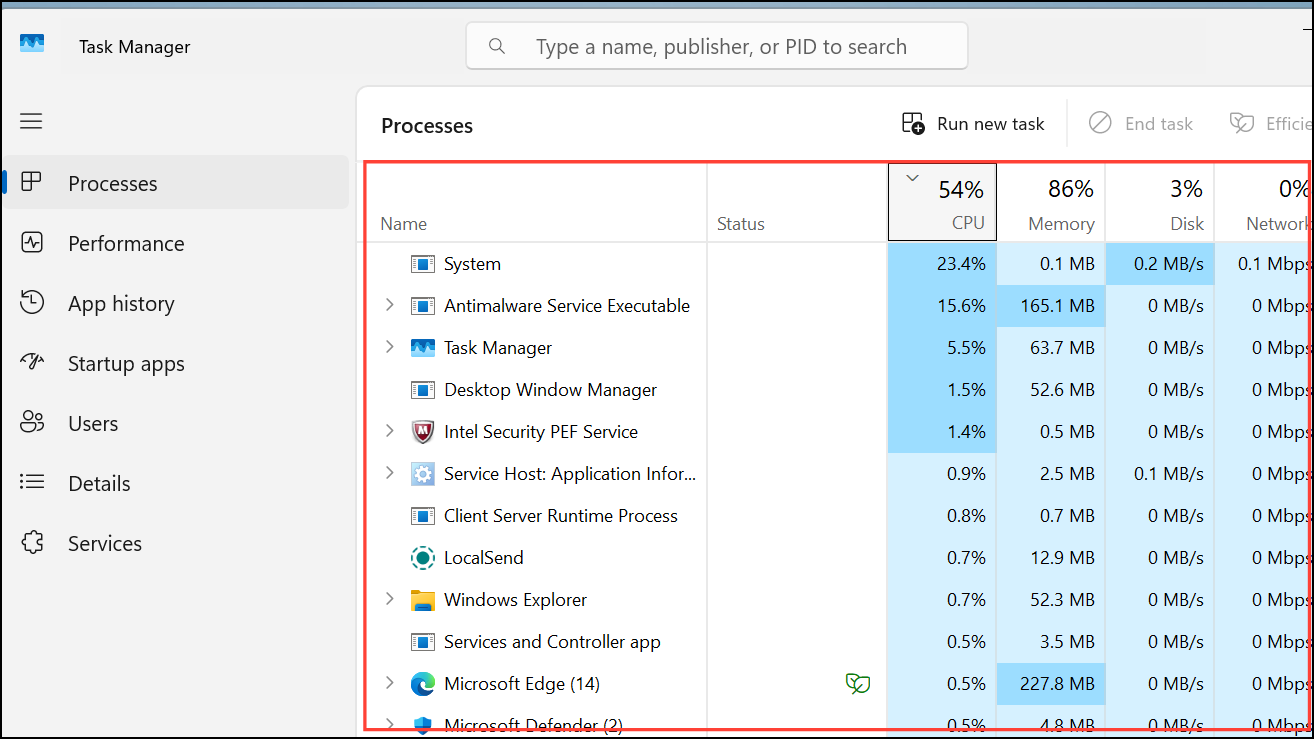Switch to the Startup apps page
Image resolution: width=1314 pixels, height=739 pixels.
click(176, 362)
